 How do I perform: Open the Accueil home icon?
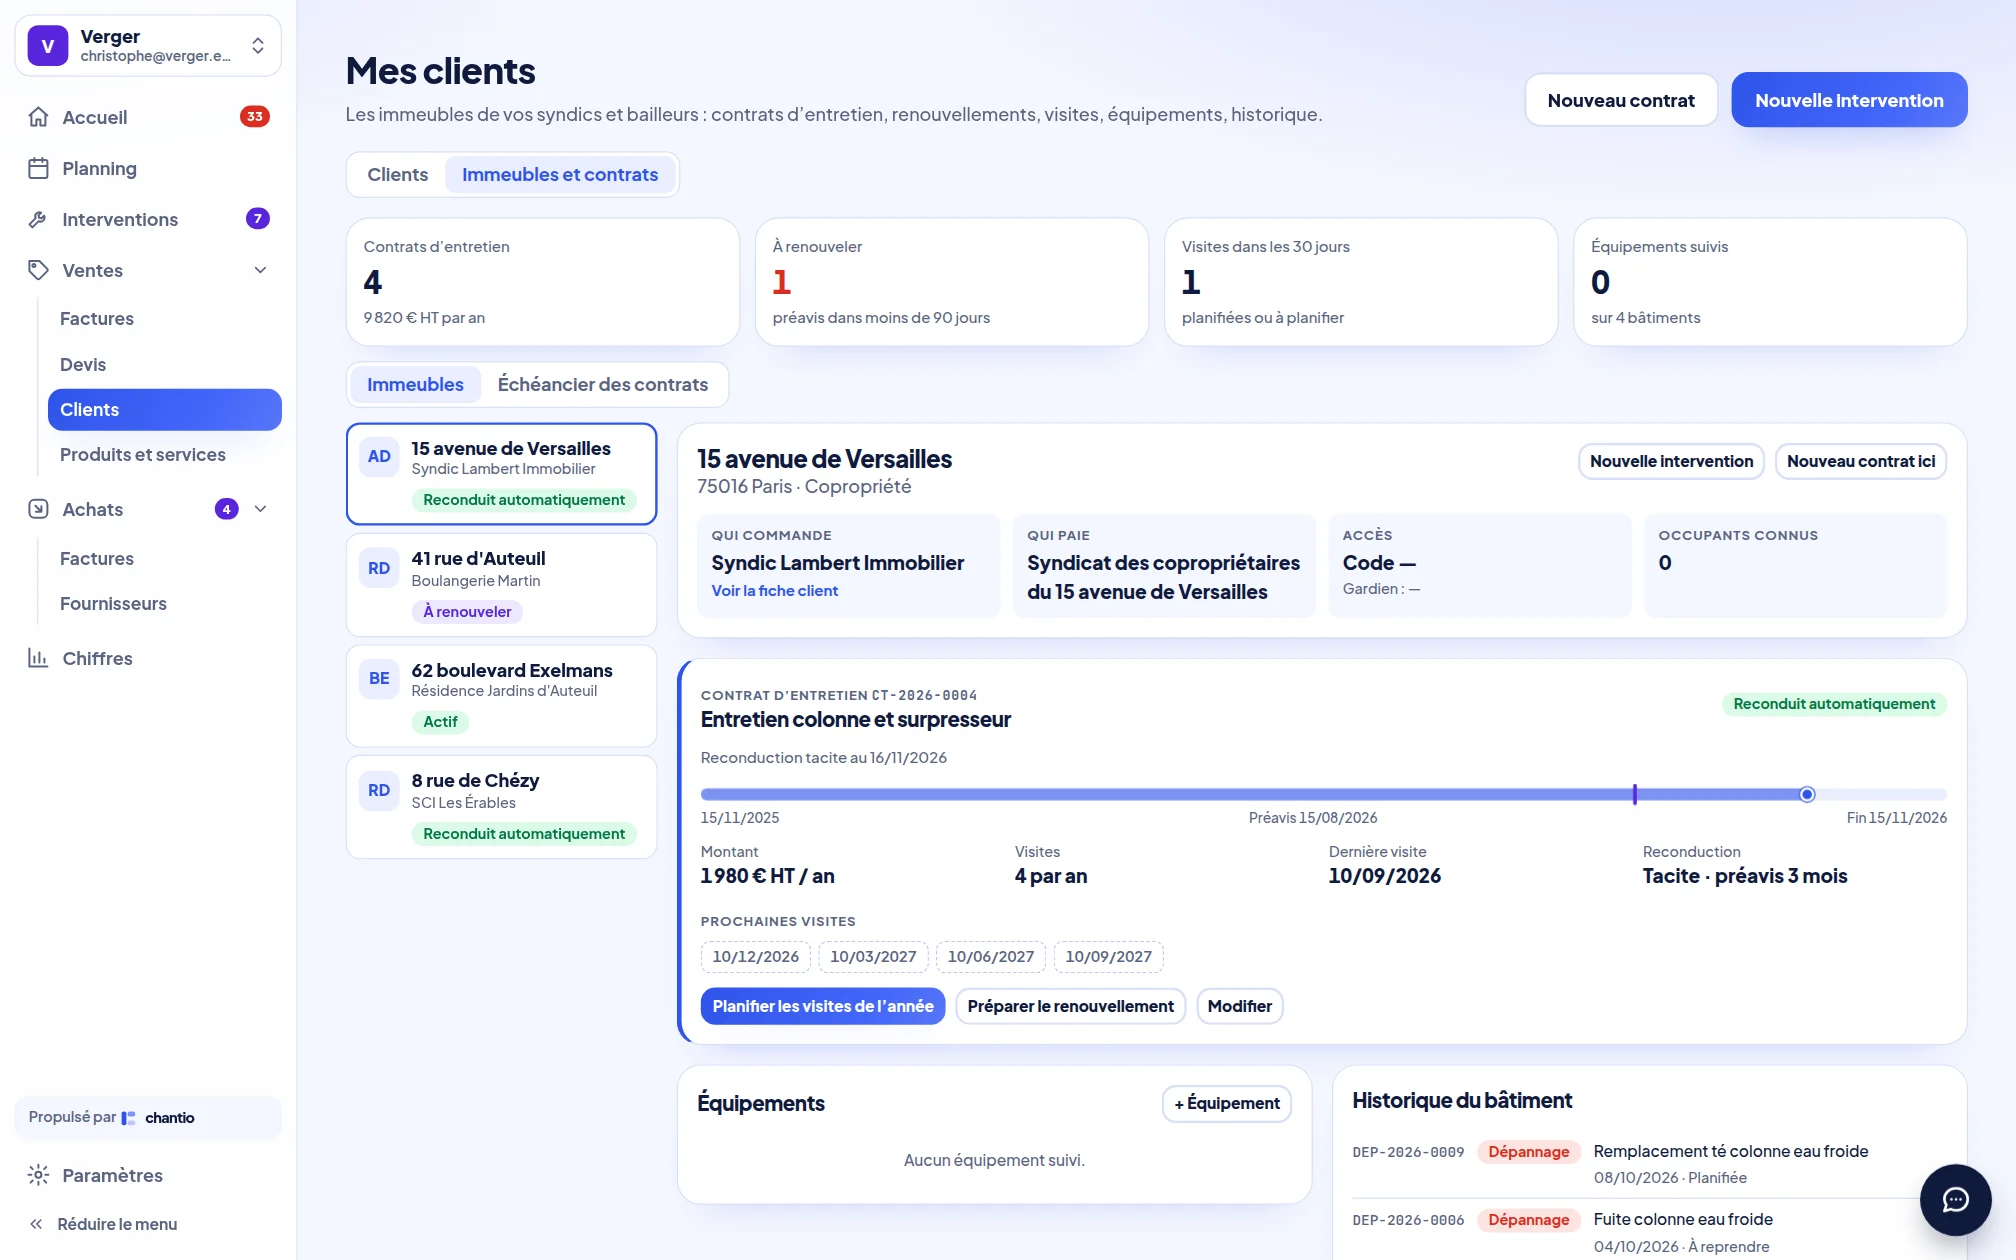coord(38,117)
